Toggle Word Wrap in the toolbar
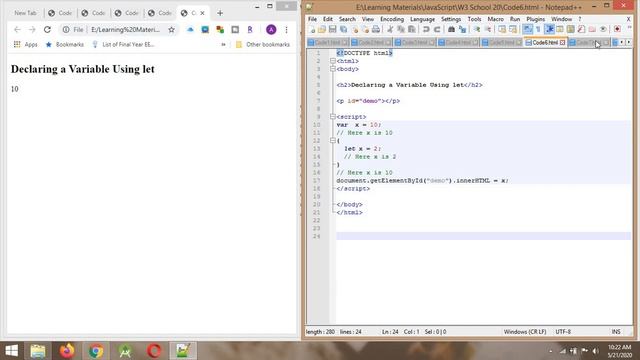Image resolution: width=640 pixels, height=360 pixels. (527, 29)
